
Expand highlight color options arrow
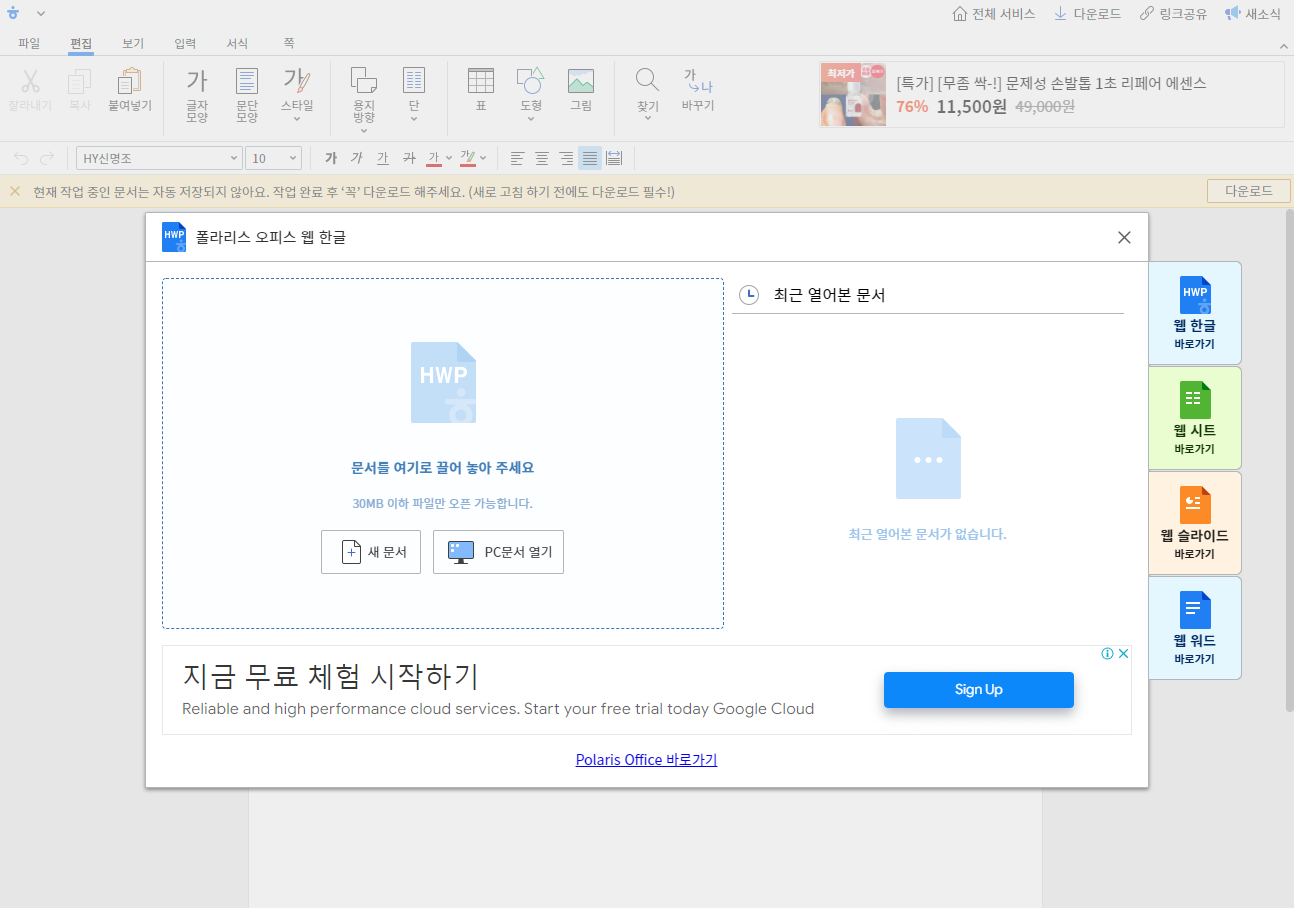click(x=483, y=158)
